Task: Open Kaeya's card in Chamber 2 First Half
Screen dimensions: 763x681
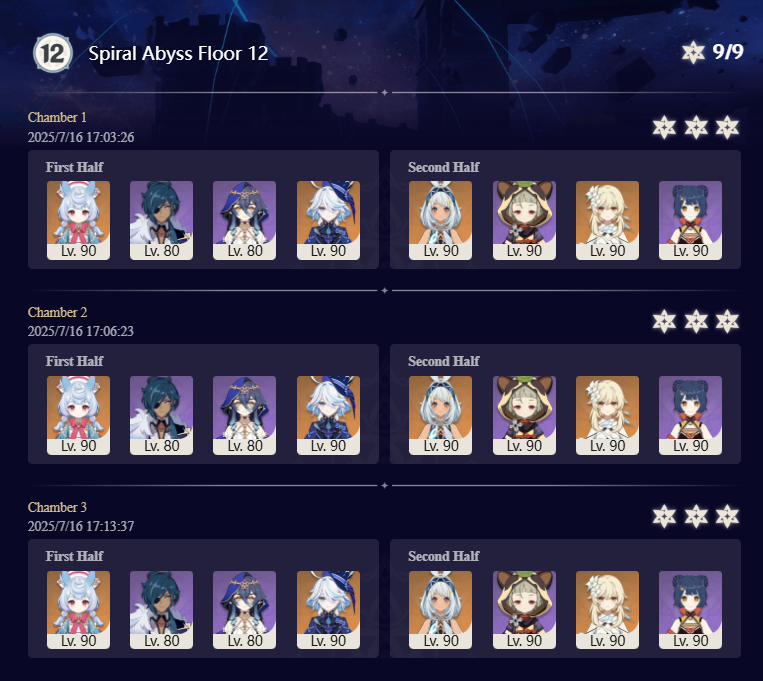Action: (x=162, y=415)
